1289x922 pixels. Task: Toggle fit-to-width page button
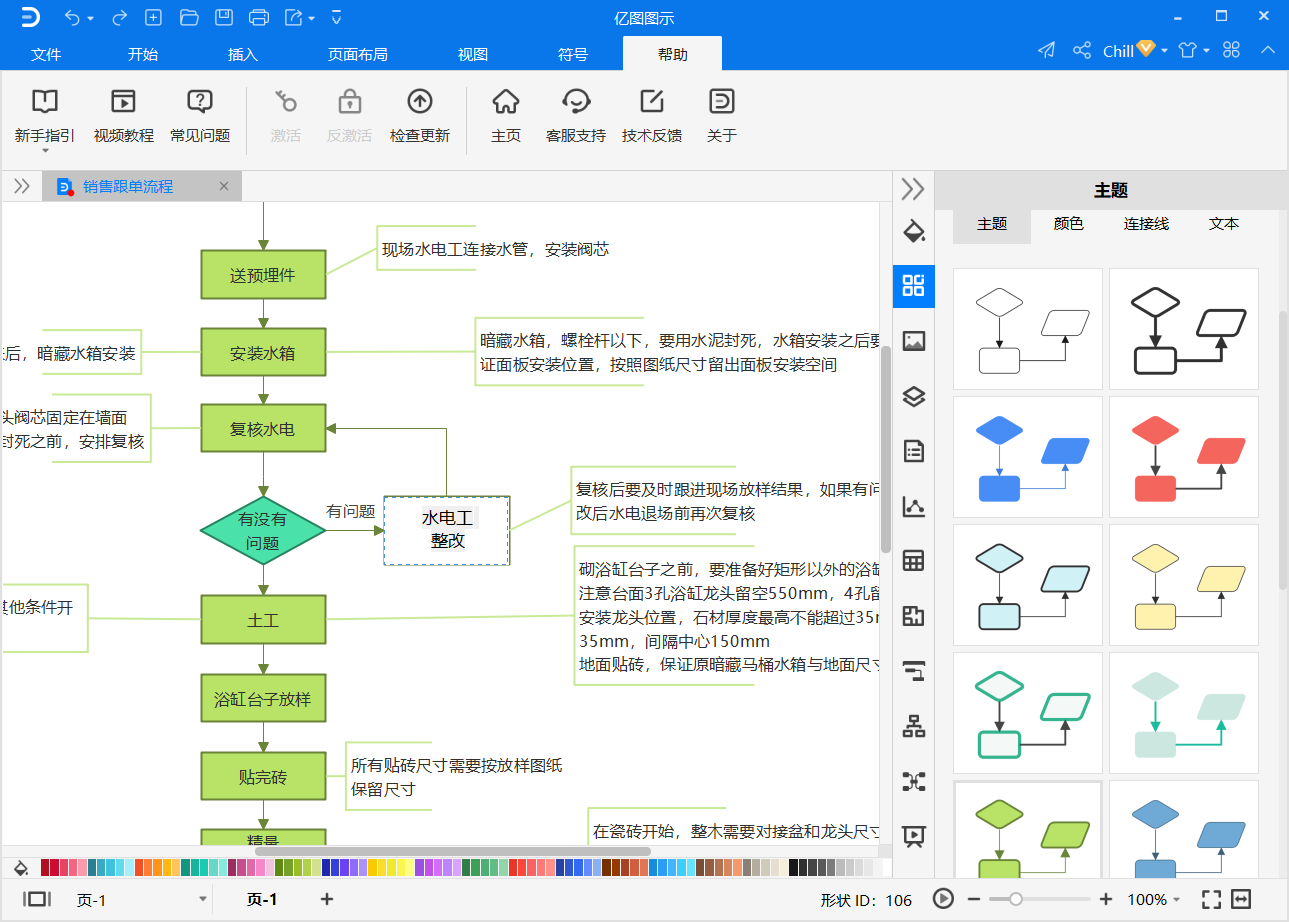tap(1242, 899)
